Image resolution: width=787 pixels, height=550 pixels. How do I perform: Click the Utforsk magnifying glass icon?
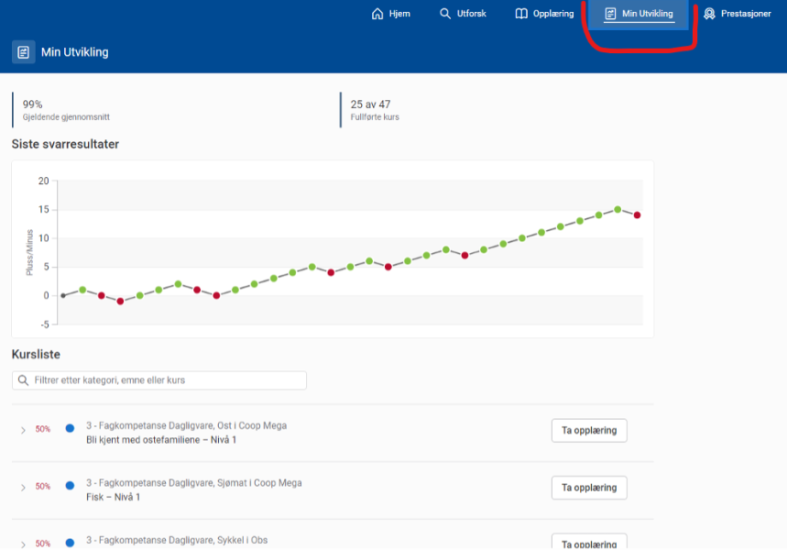pyautogui.click(x=445, y=14)
